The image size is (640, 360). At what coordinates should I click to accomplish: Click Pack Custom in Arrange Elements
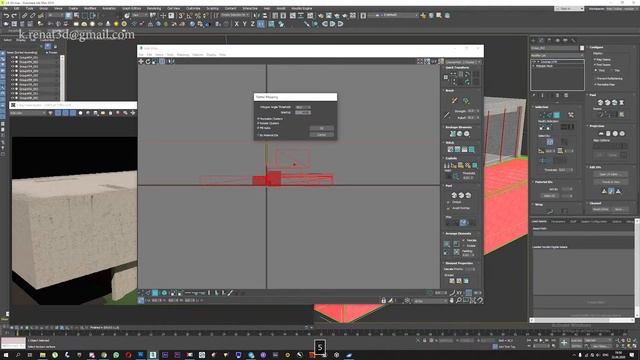pyautogui.click(x=447, y=244)
